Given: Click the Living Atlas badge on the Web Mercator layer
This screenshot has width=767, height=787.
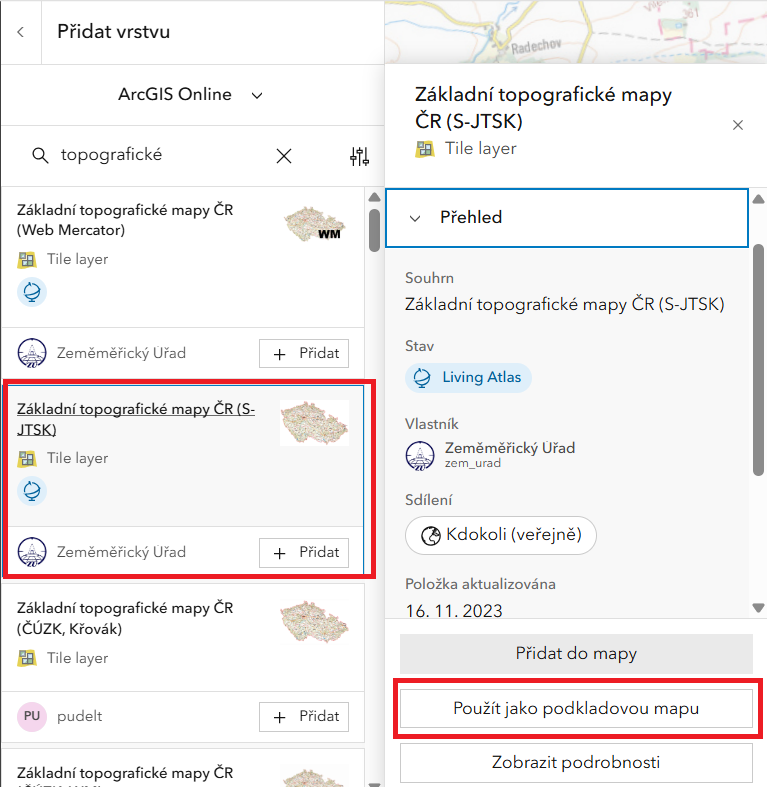Looking at the screenshot, I should (x=32, y=292).
